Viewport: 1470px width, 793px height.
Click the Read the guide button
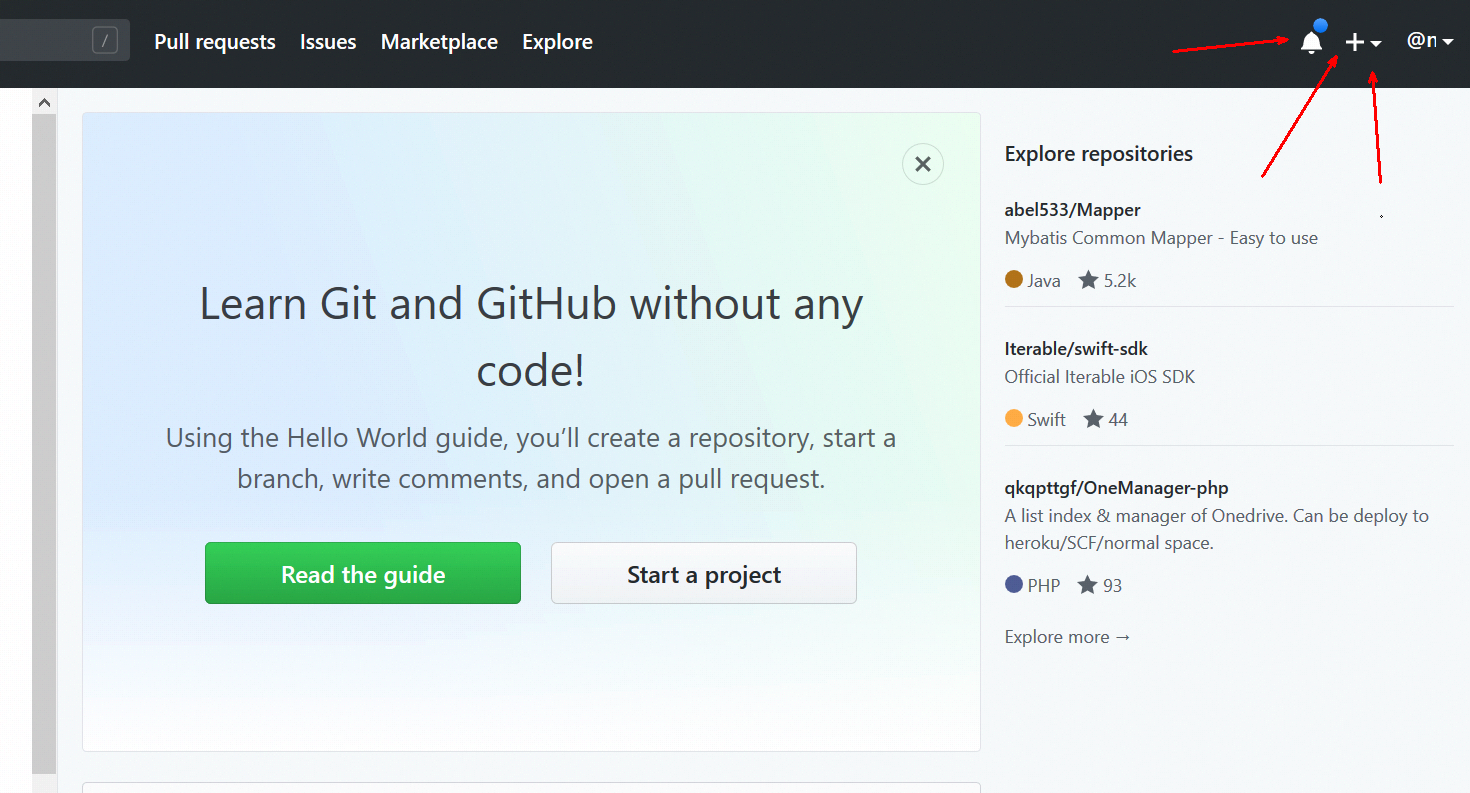pos(362,573)
